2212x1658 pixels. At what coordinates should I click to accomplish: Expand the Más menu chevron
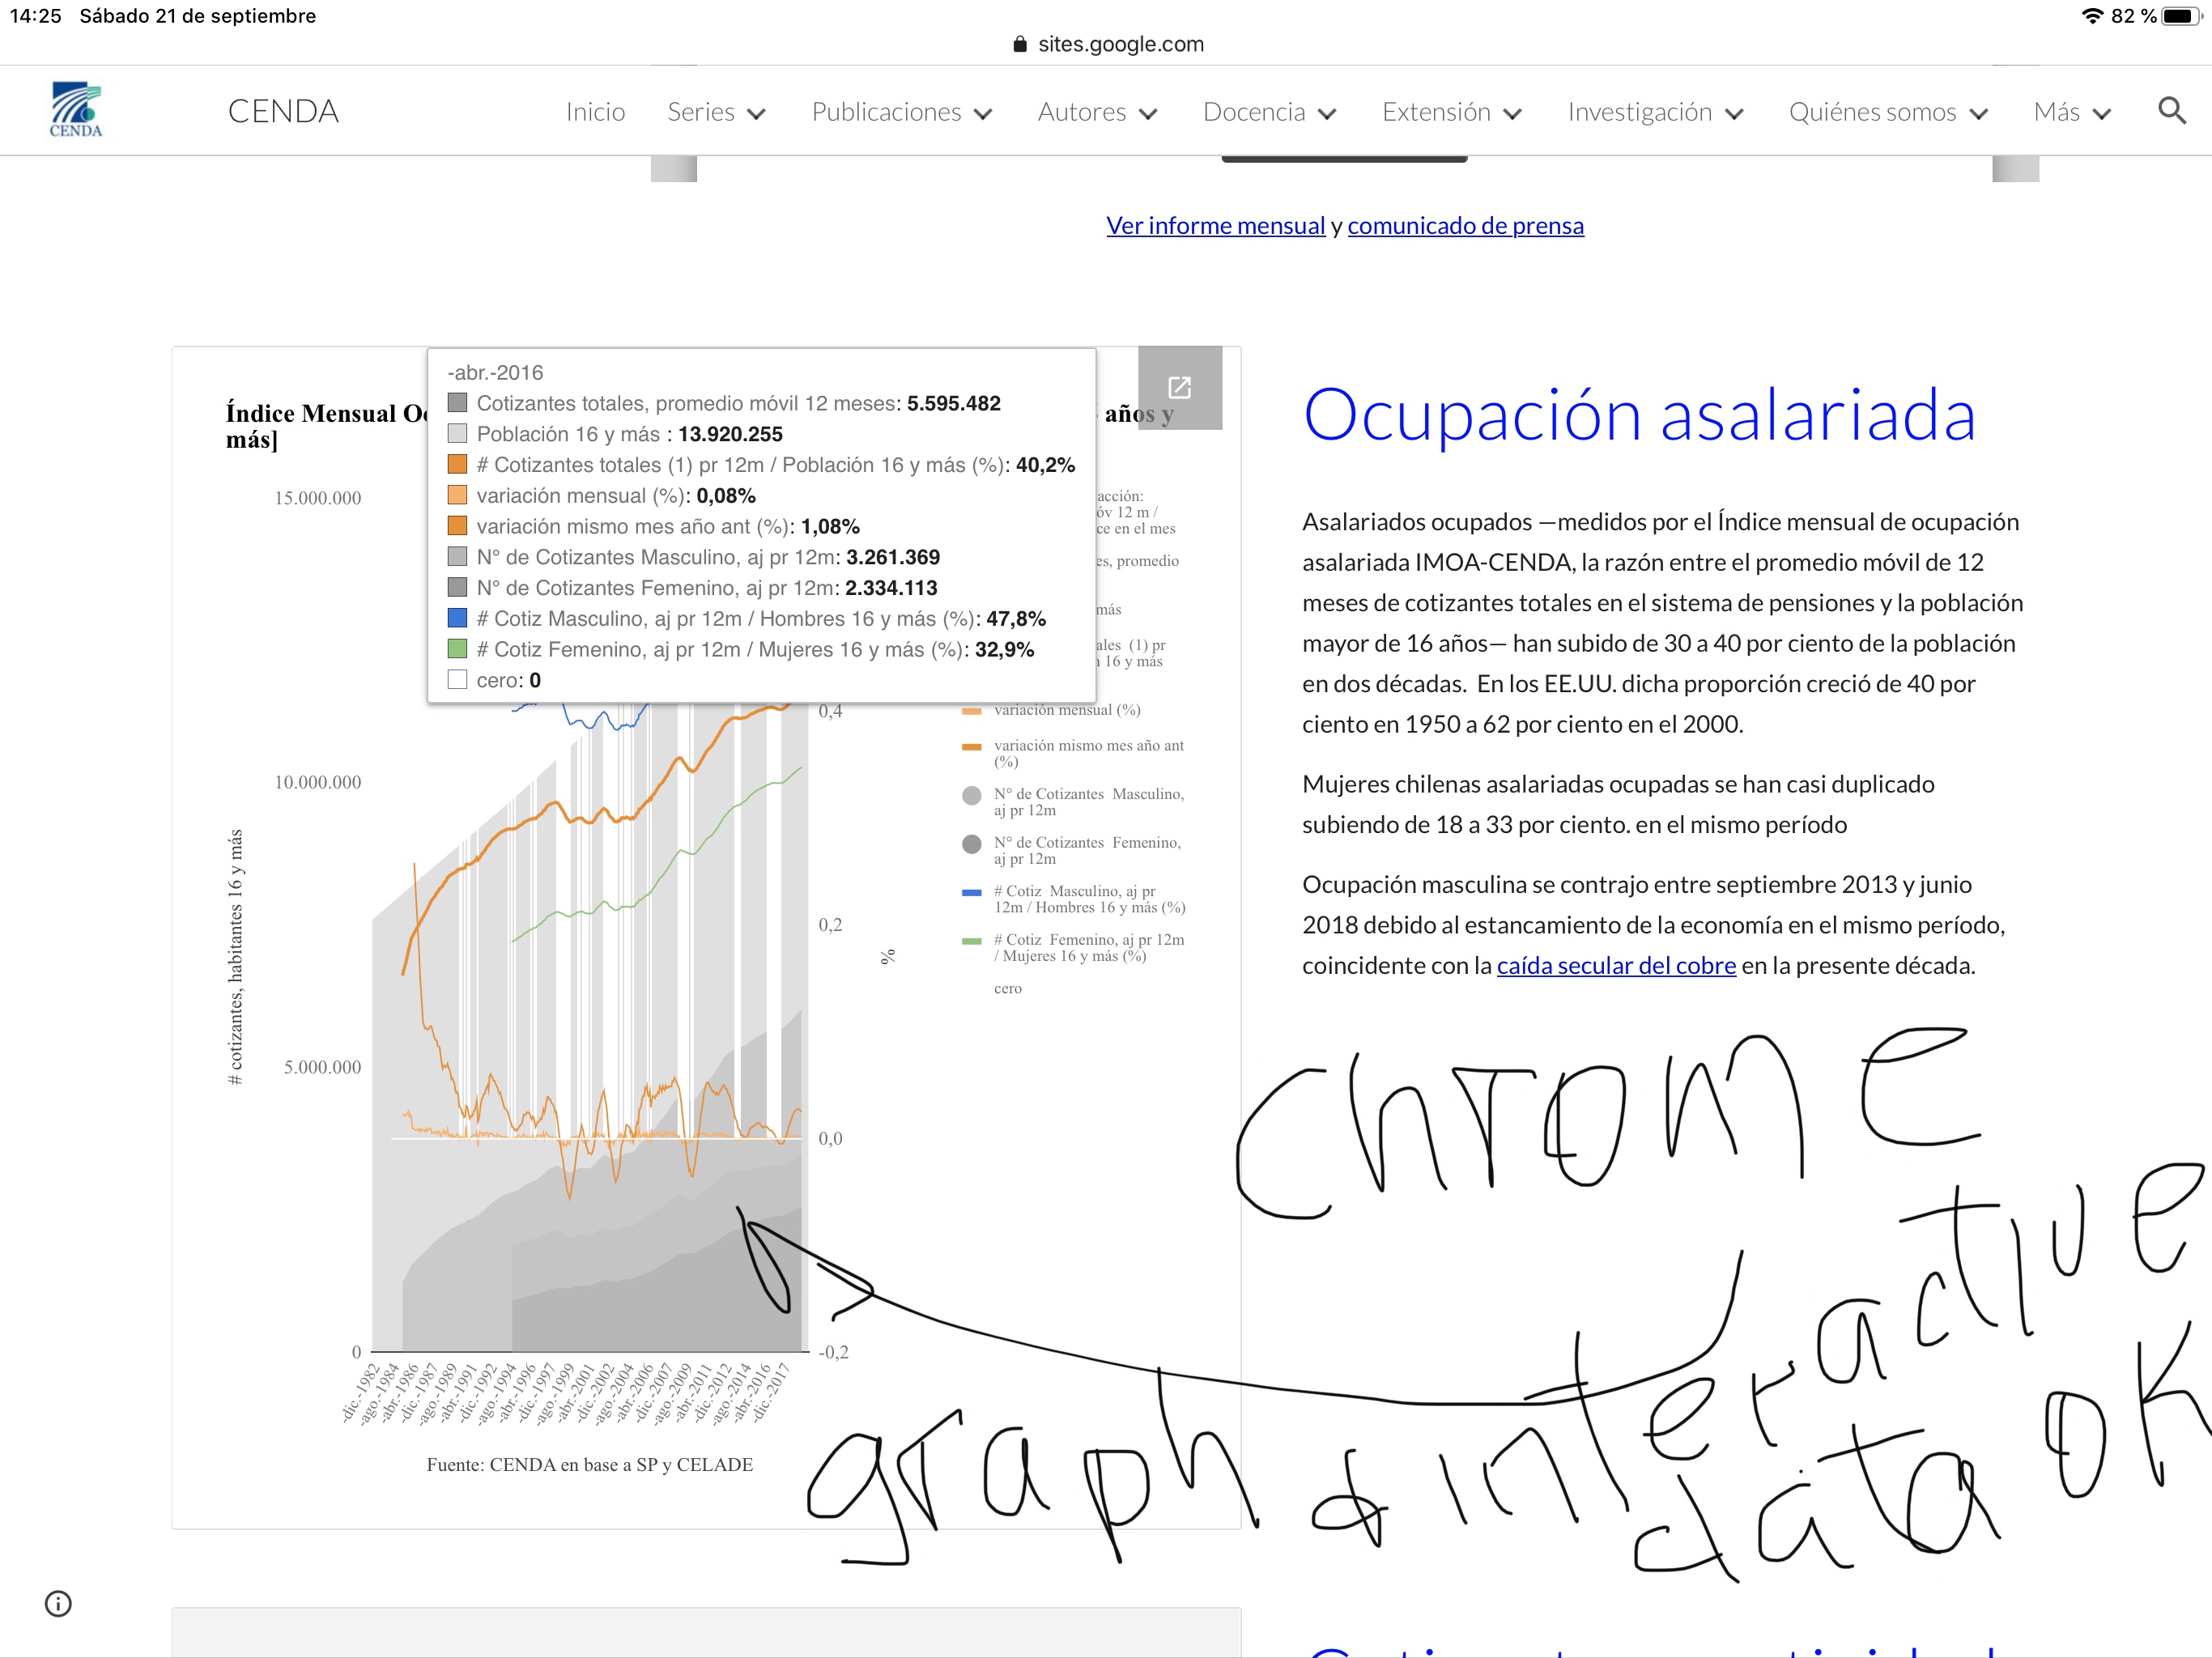click(2102, 113)
